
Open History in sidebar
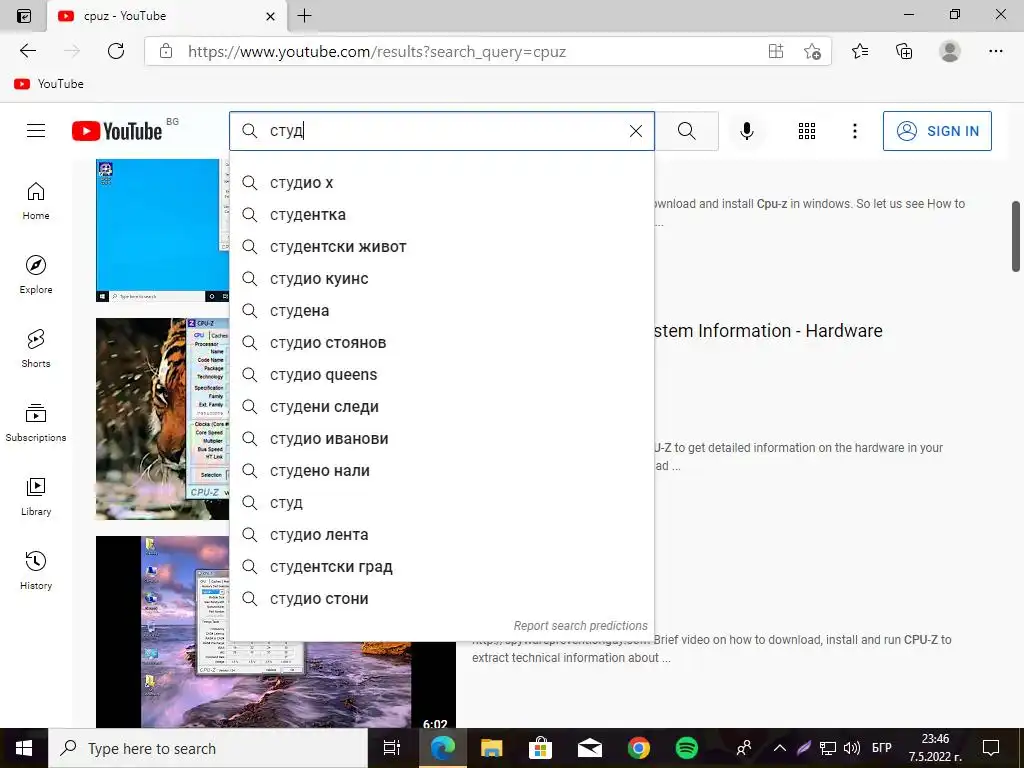coord(36,571)
